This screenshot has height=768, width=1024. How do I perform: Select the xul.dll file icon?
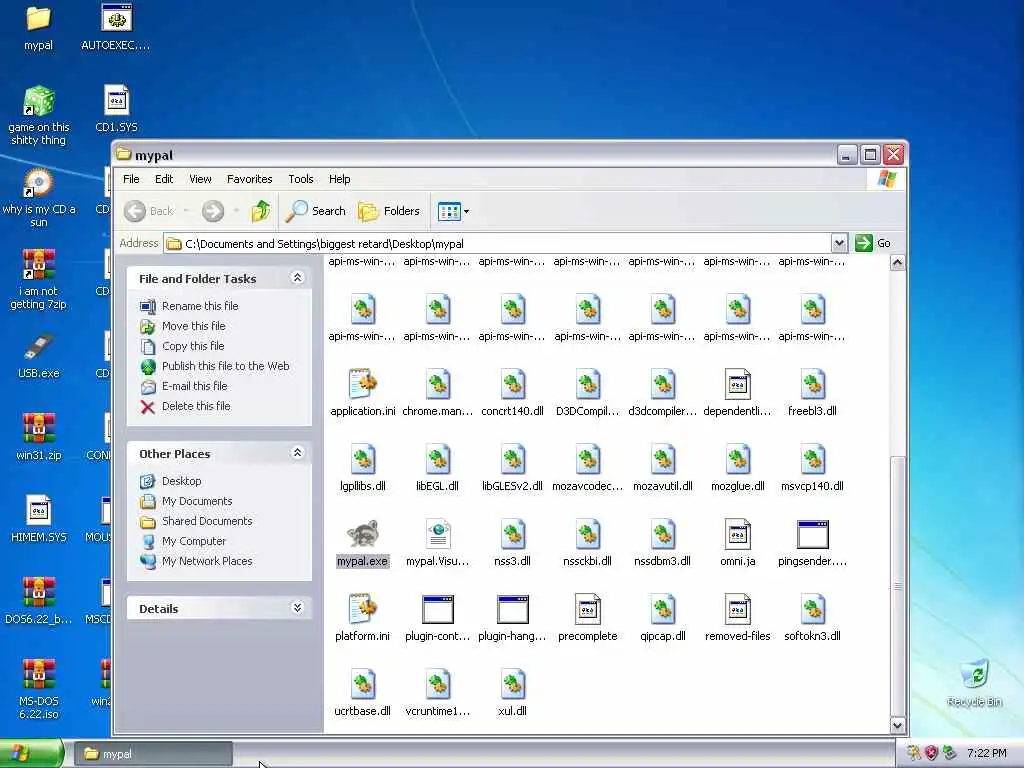(513, 684)
